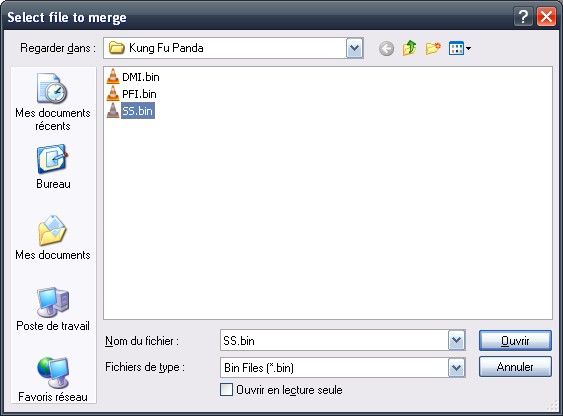
Task: Go to Poste de travail
Action: tap(53, 309)
